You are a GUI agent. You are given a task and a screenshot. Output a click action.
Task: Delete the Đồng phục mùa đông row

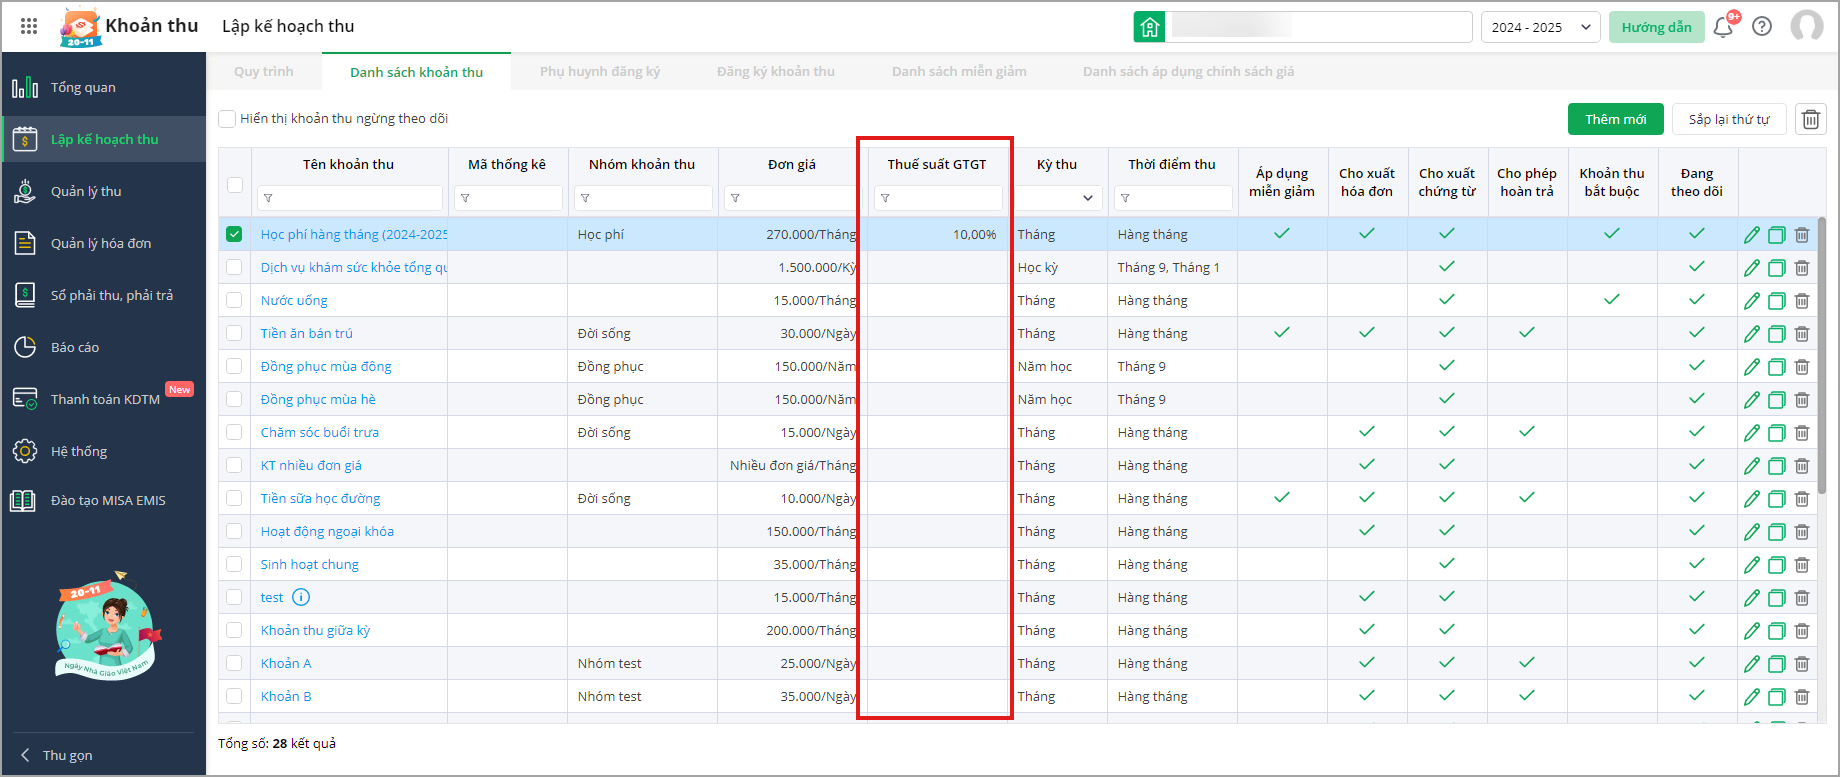[1802, 367]
